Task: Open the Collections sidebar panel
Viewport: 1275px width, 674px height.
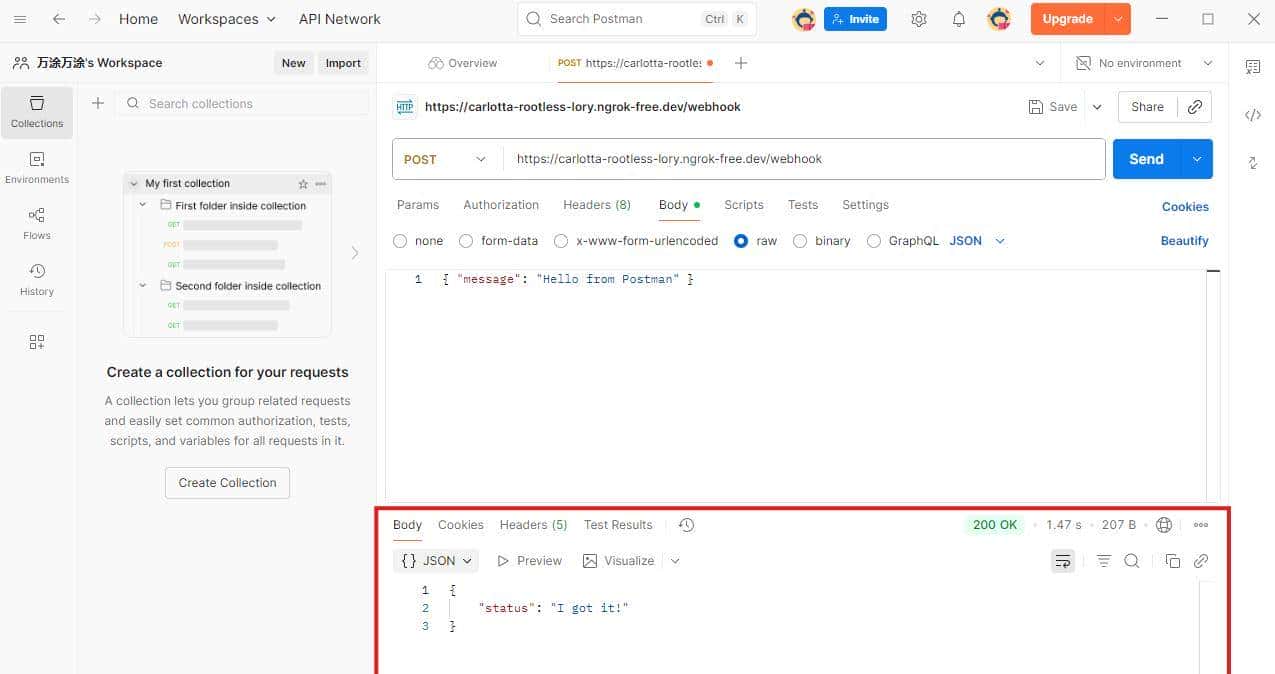Action: tap(36, 112)
